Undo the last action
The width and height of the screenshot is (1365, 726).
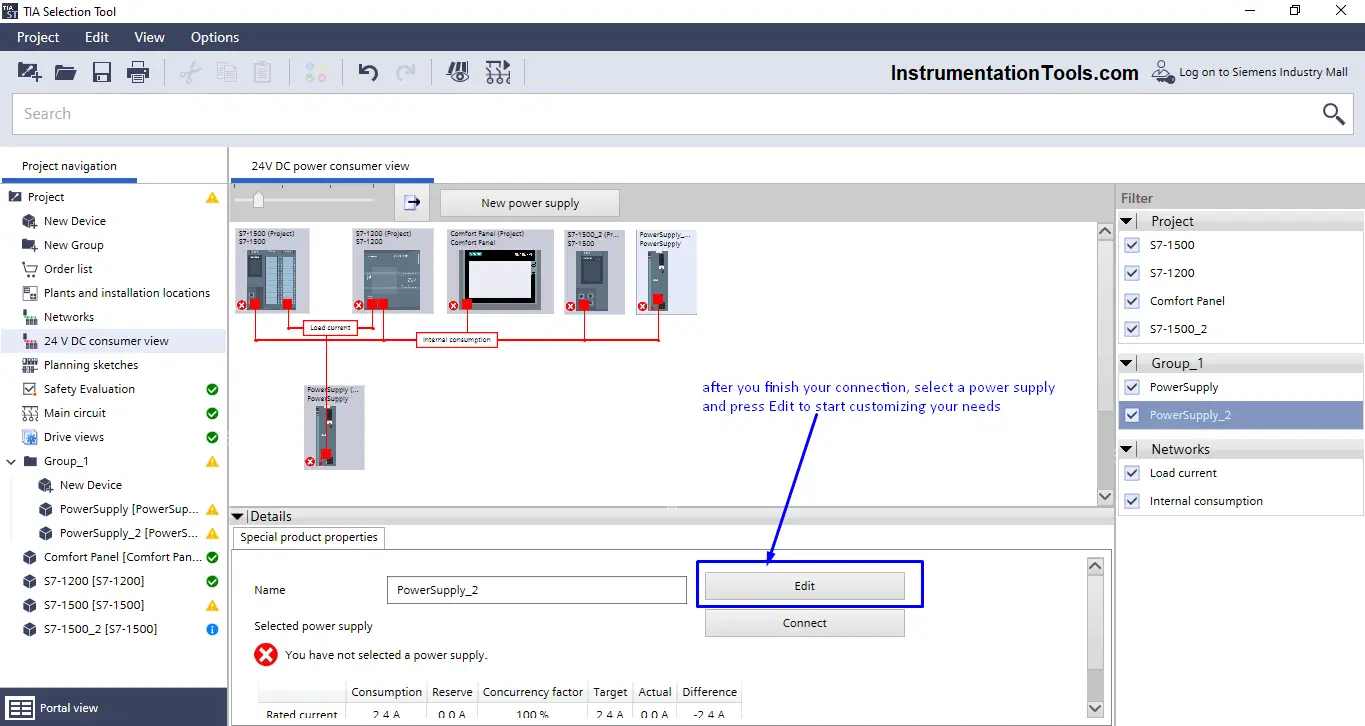coord(368,72)
